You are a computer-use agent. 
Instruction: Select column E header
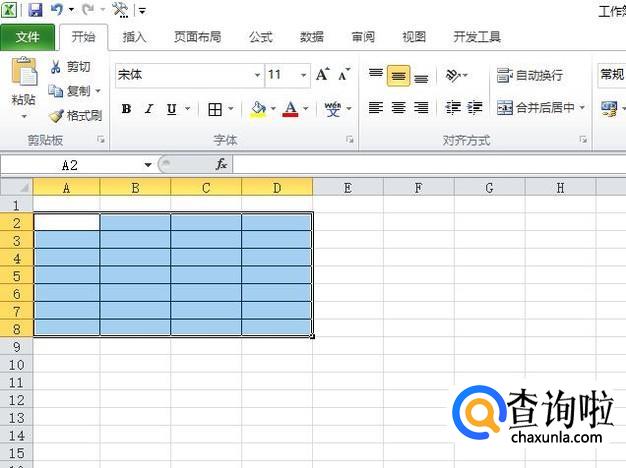point(347,187)
